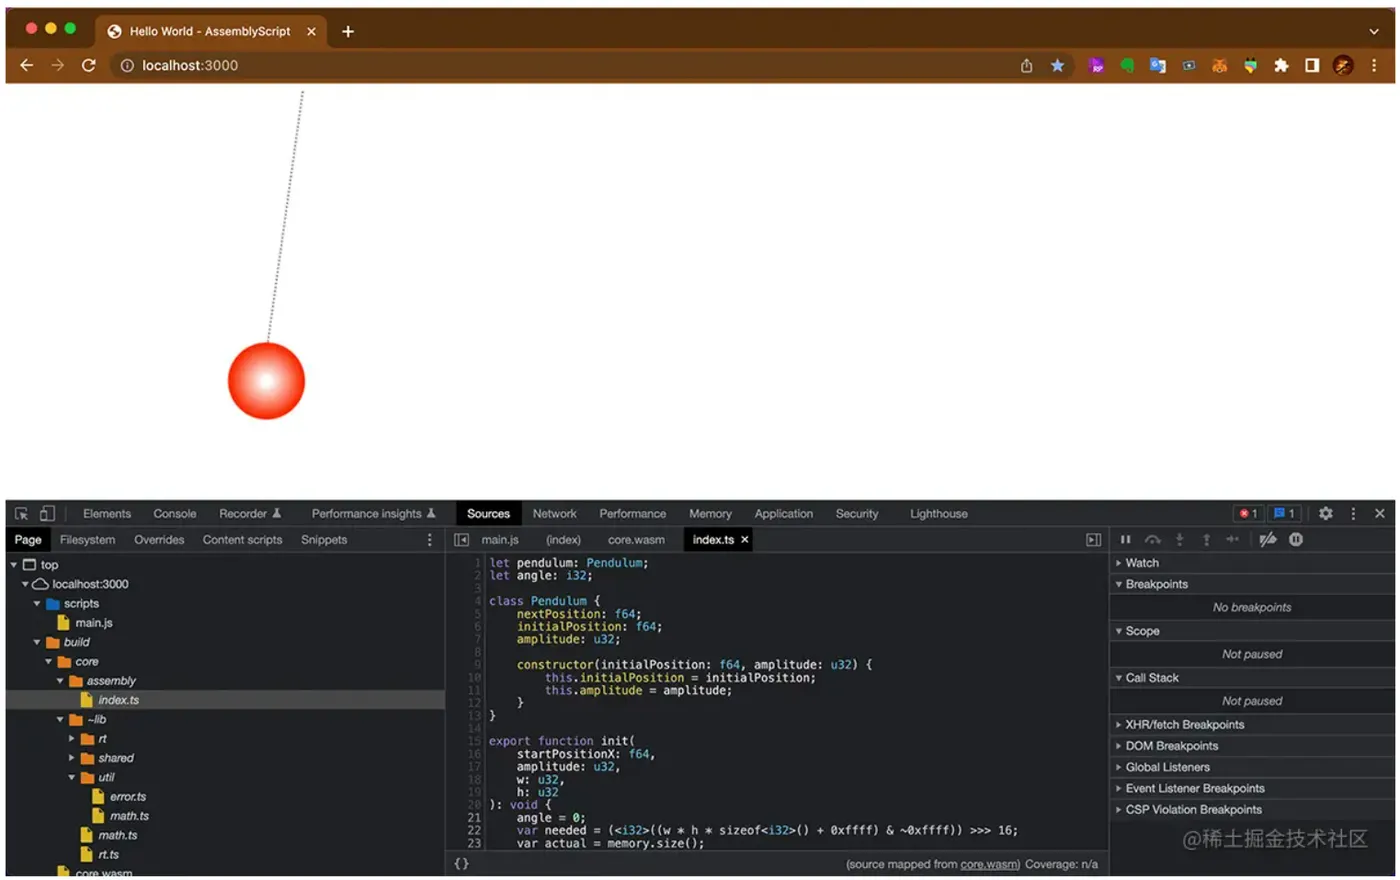Switch to the Elements panel
The width and height of the screenshot is (1400, 880).
click(x=107, y=513)
